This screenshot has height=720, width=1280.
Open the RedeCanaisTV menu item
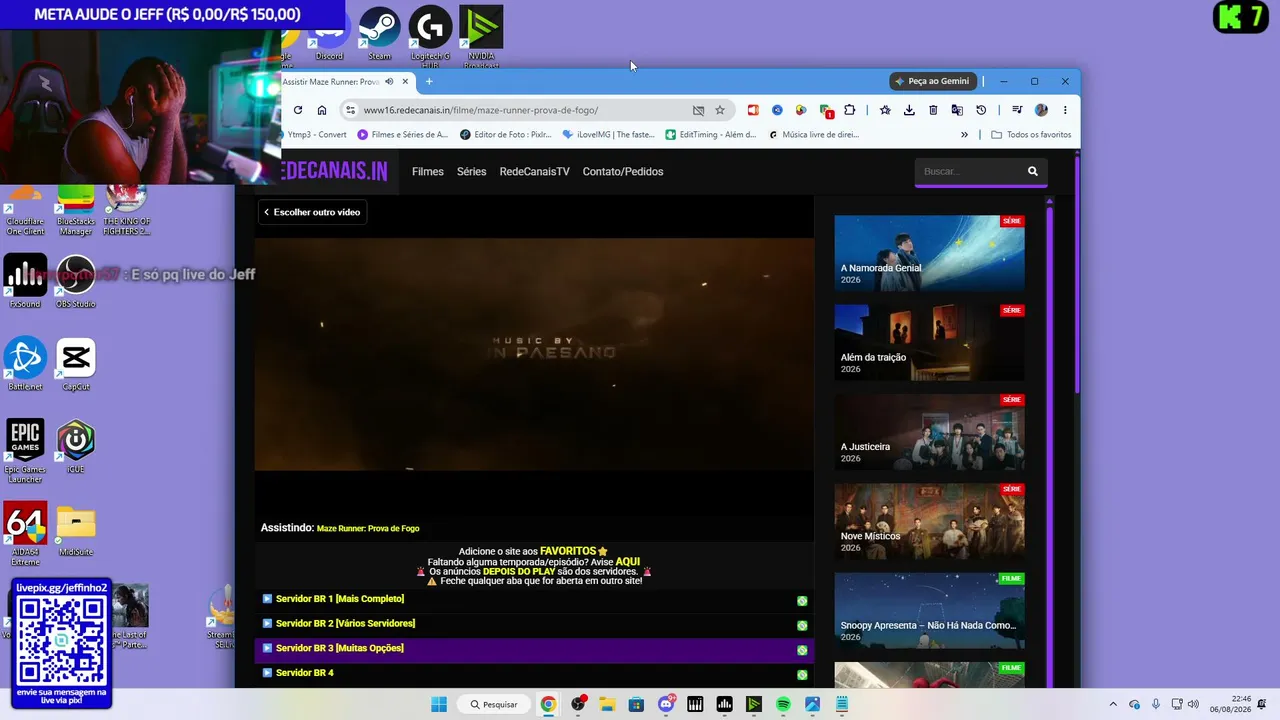coord(534,172)
